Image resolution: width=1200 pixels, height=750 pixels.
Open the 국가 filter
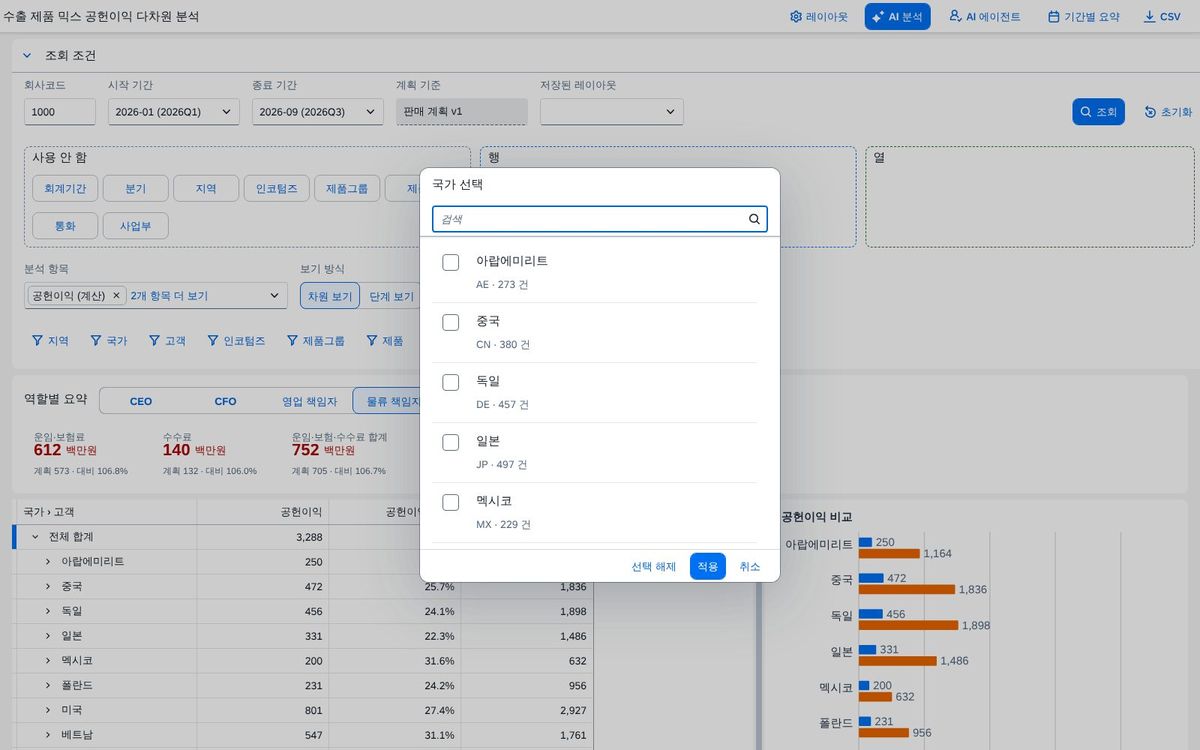108,341
